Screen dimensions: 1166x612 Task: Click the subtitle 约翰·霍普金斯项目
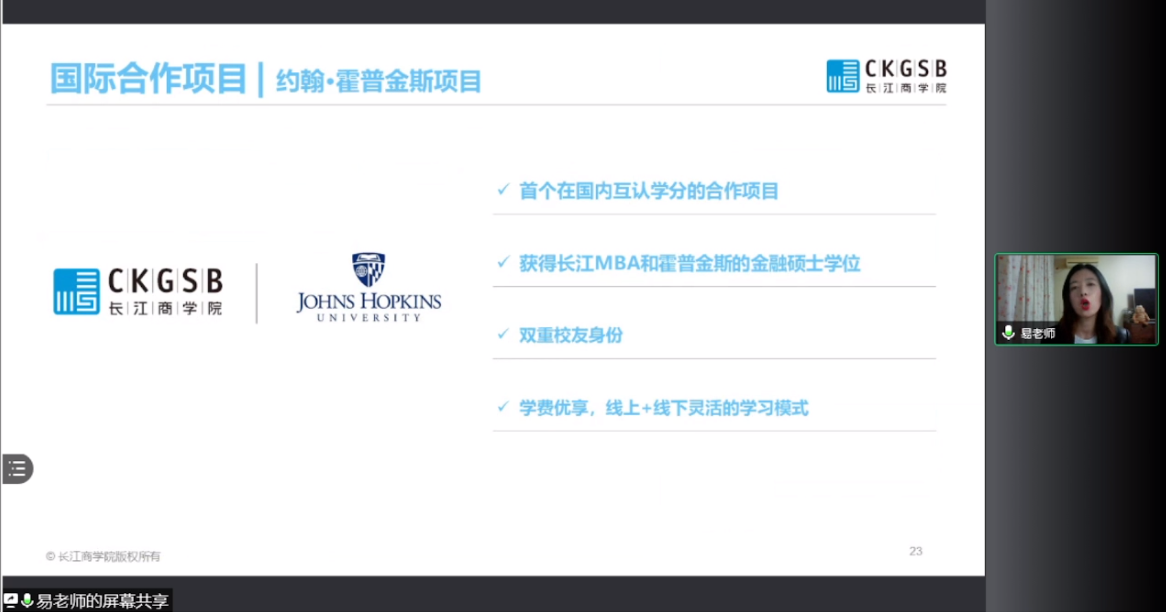coord(379,81)
